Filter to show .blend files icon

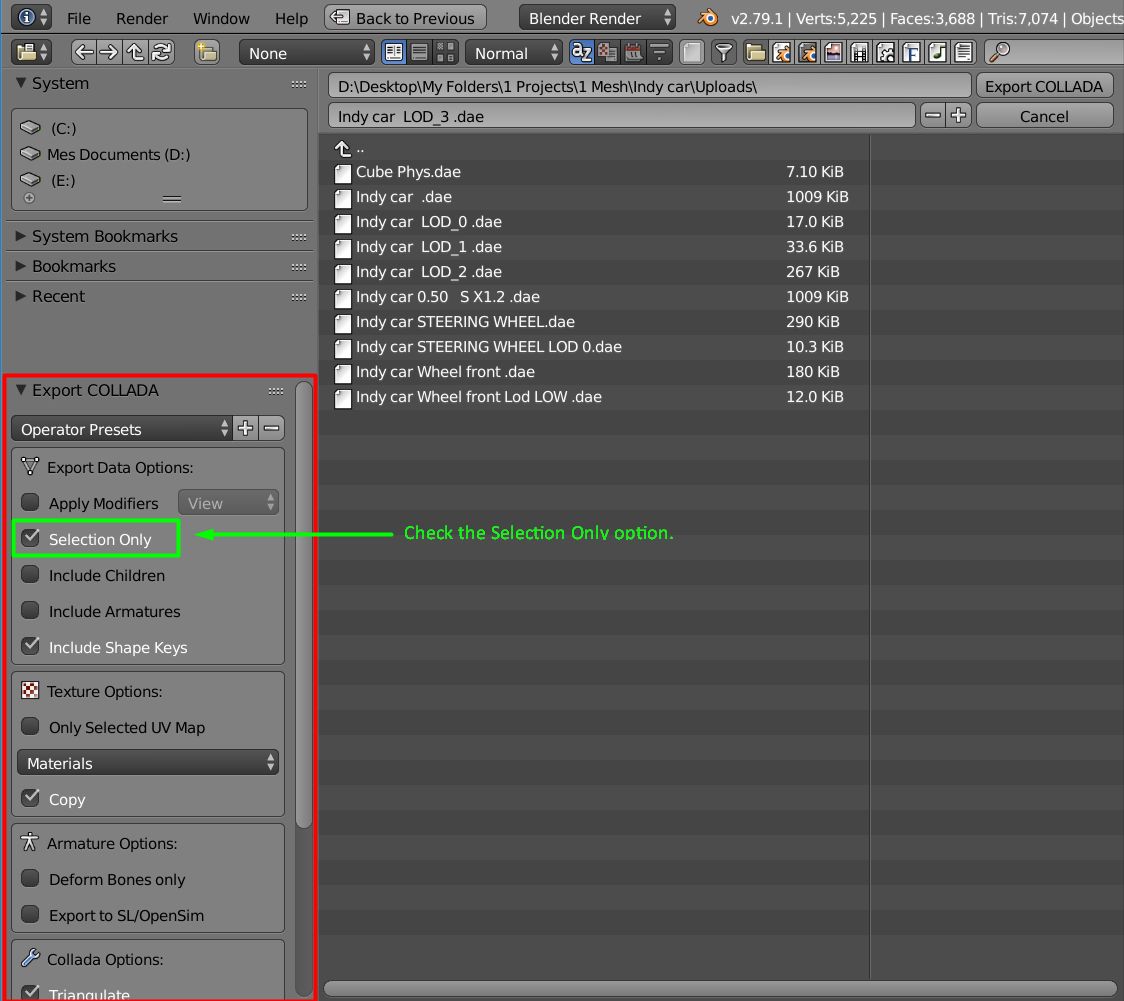point(781,52)
